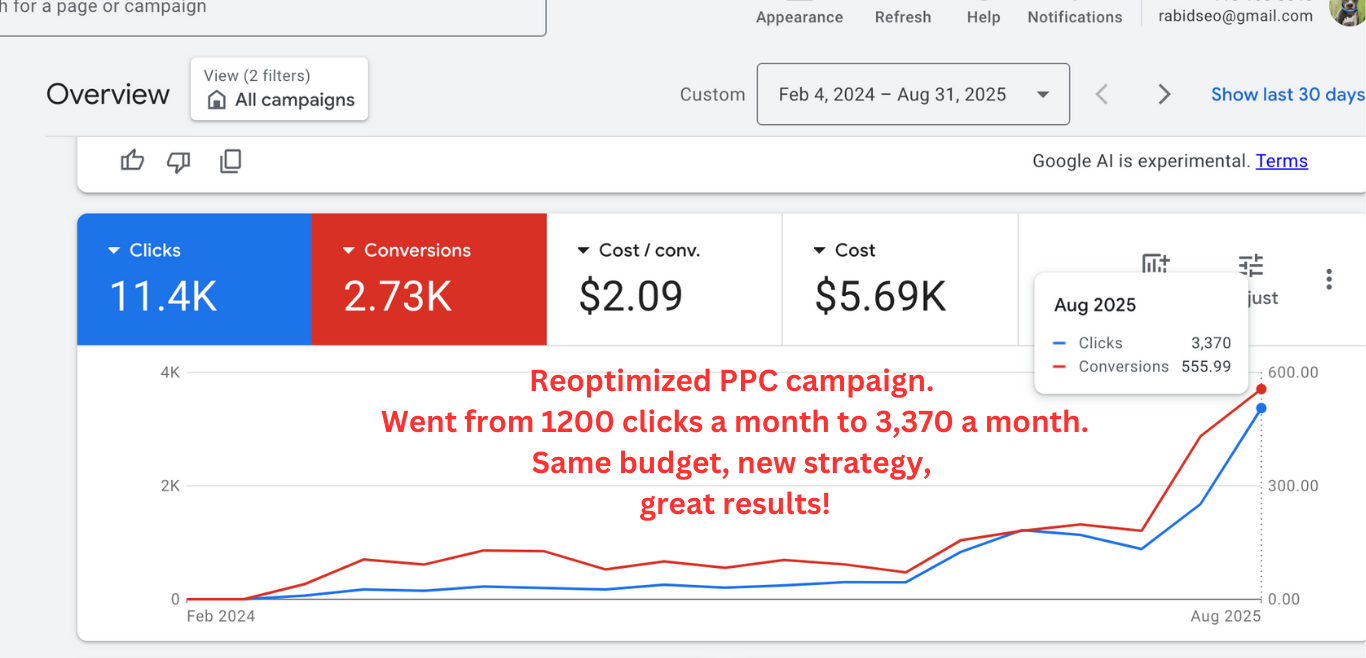Viewport: 1366px width, 658px height.
Task: Click the user profile avatar photo
Action: click(1346, 10)
